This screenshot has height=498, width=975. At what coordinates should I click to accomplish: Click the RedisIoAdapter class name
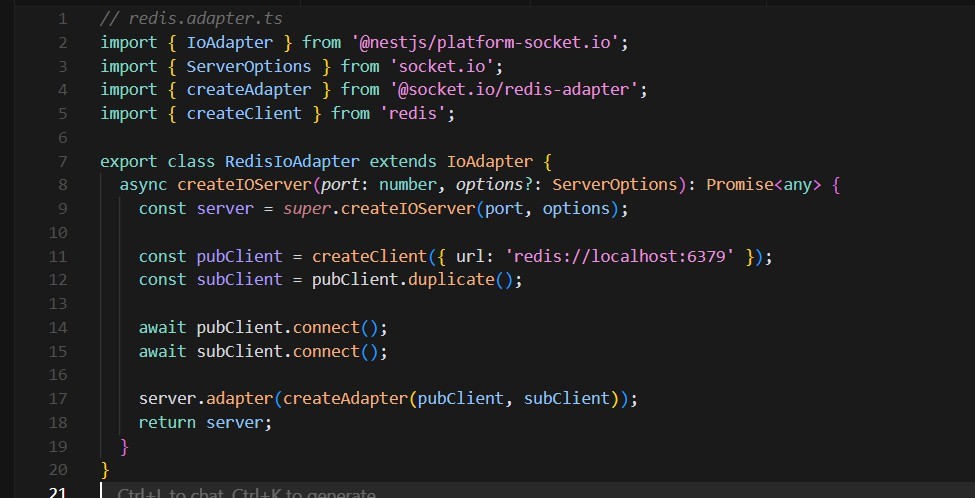pos(292,162)
